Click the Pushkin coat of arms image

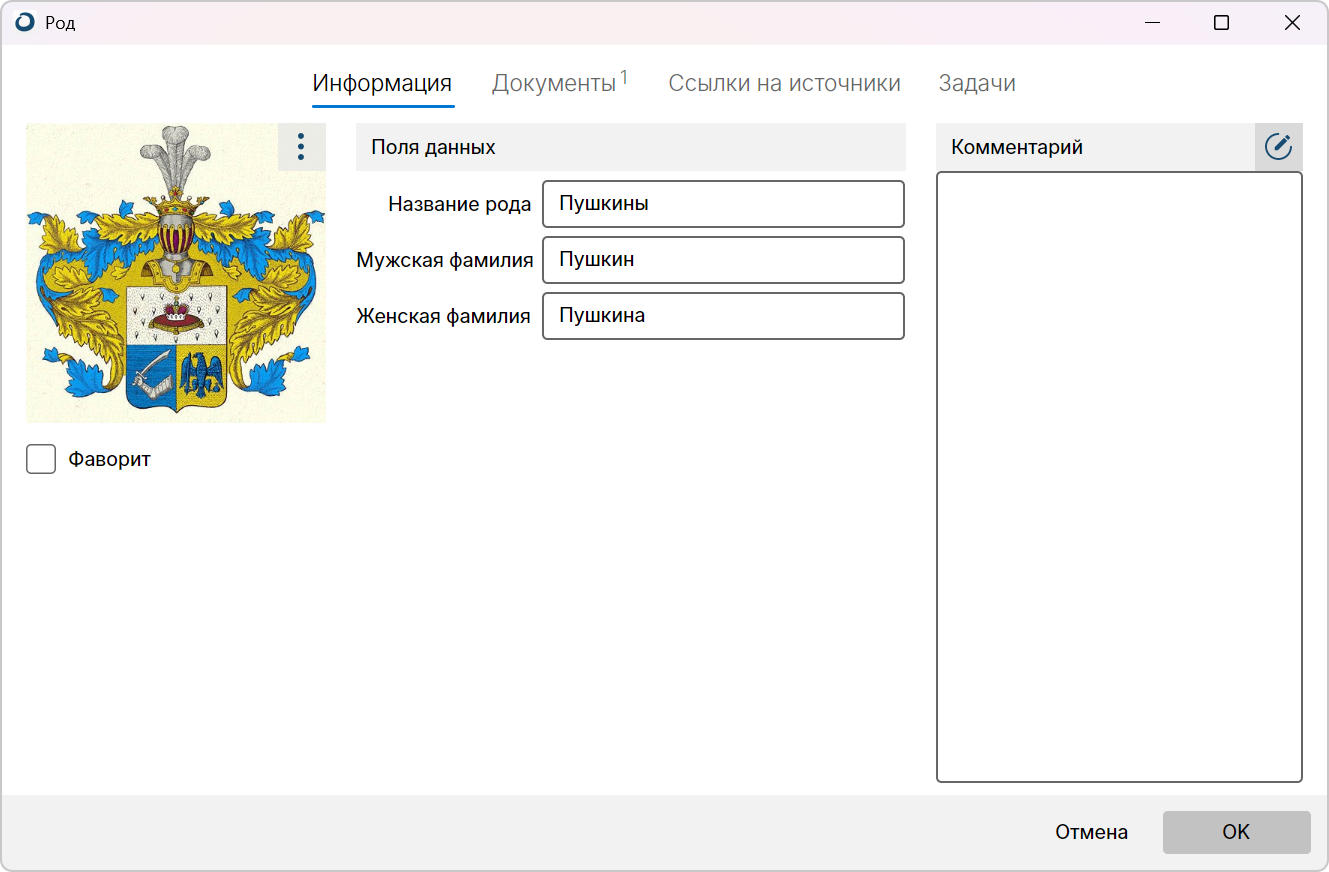tap(176, 273)
